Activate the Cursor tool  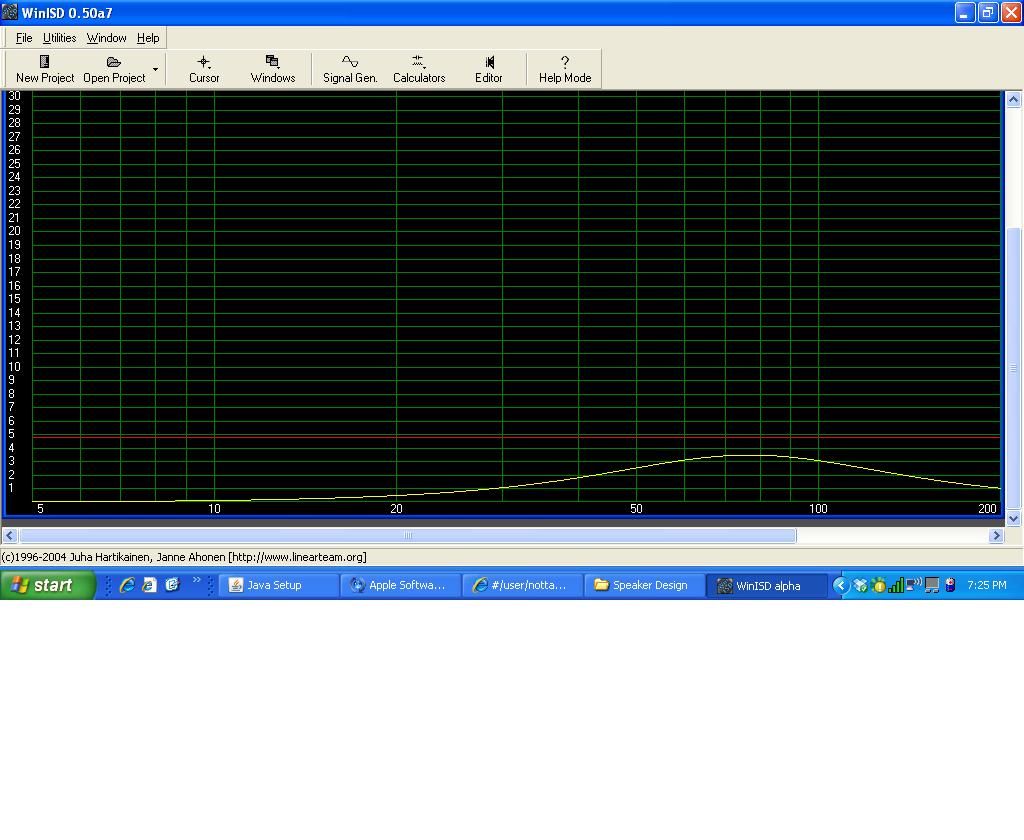click(x=204, y=69)
